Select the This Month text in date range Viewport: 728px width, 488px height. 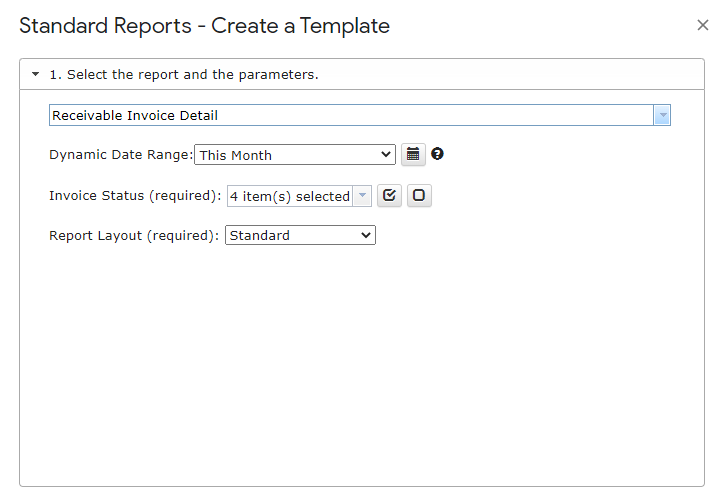(x=236, y=155)
